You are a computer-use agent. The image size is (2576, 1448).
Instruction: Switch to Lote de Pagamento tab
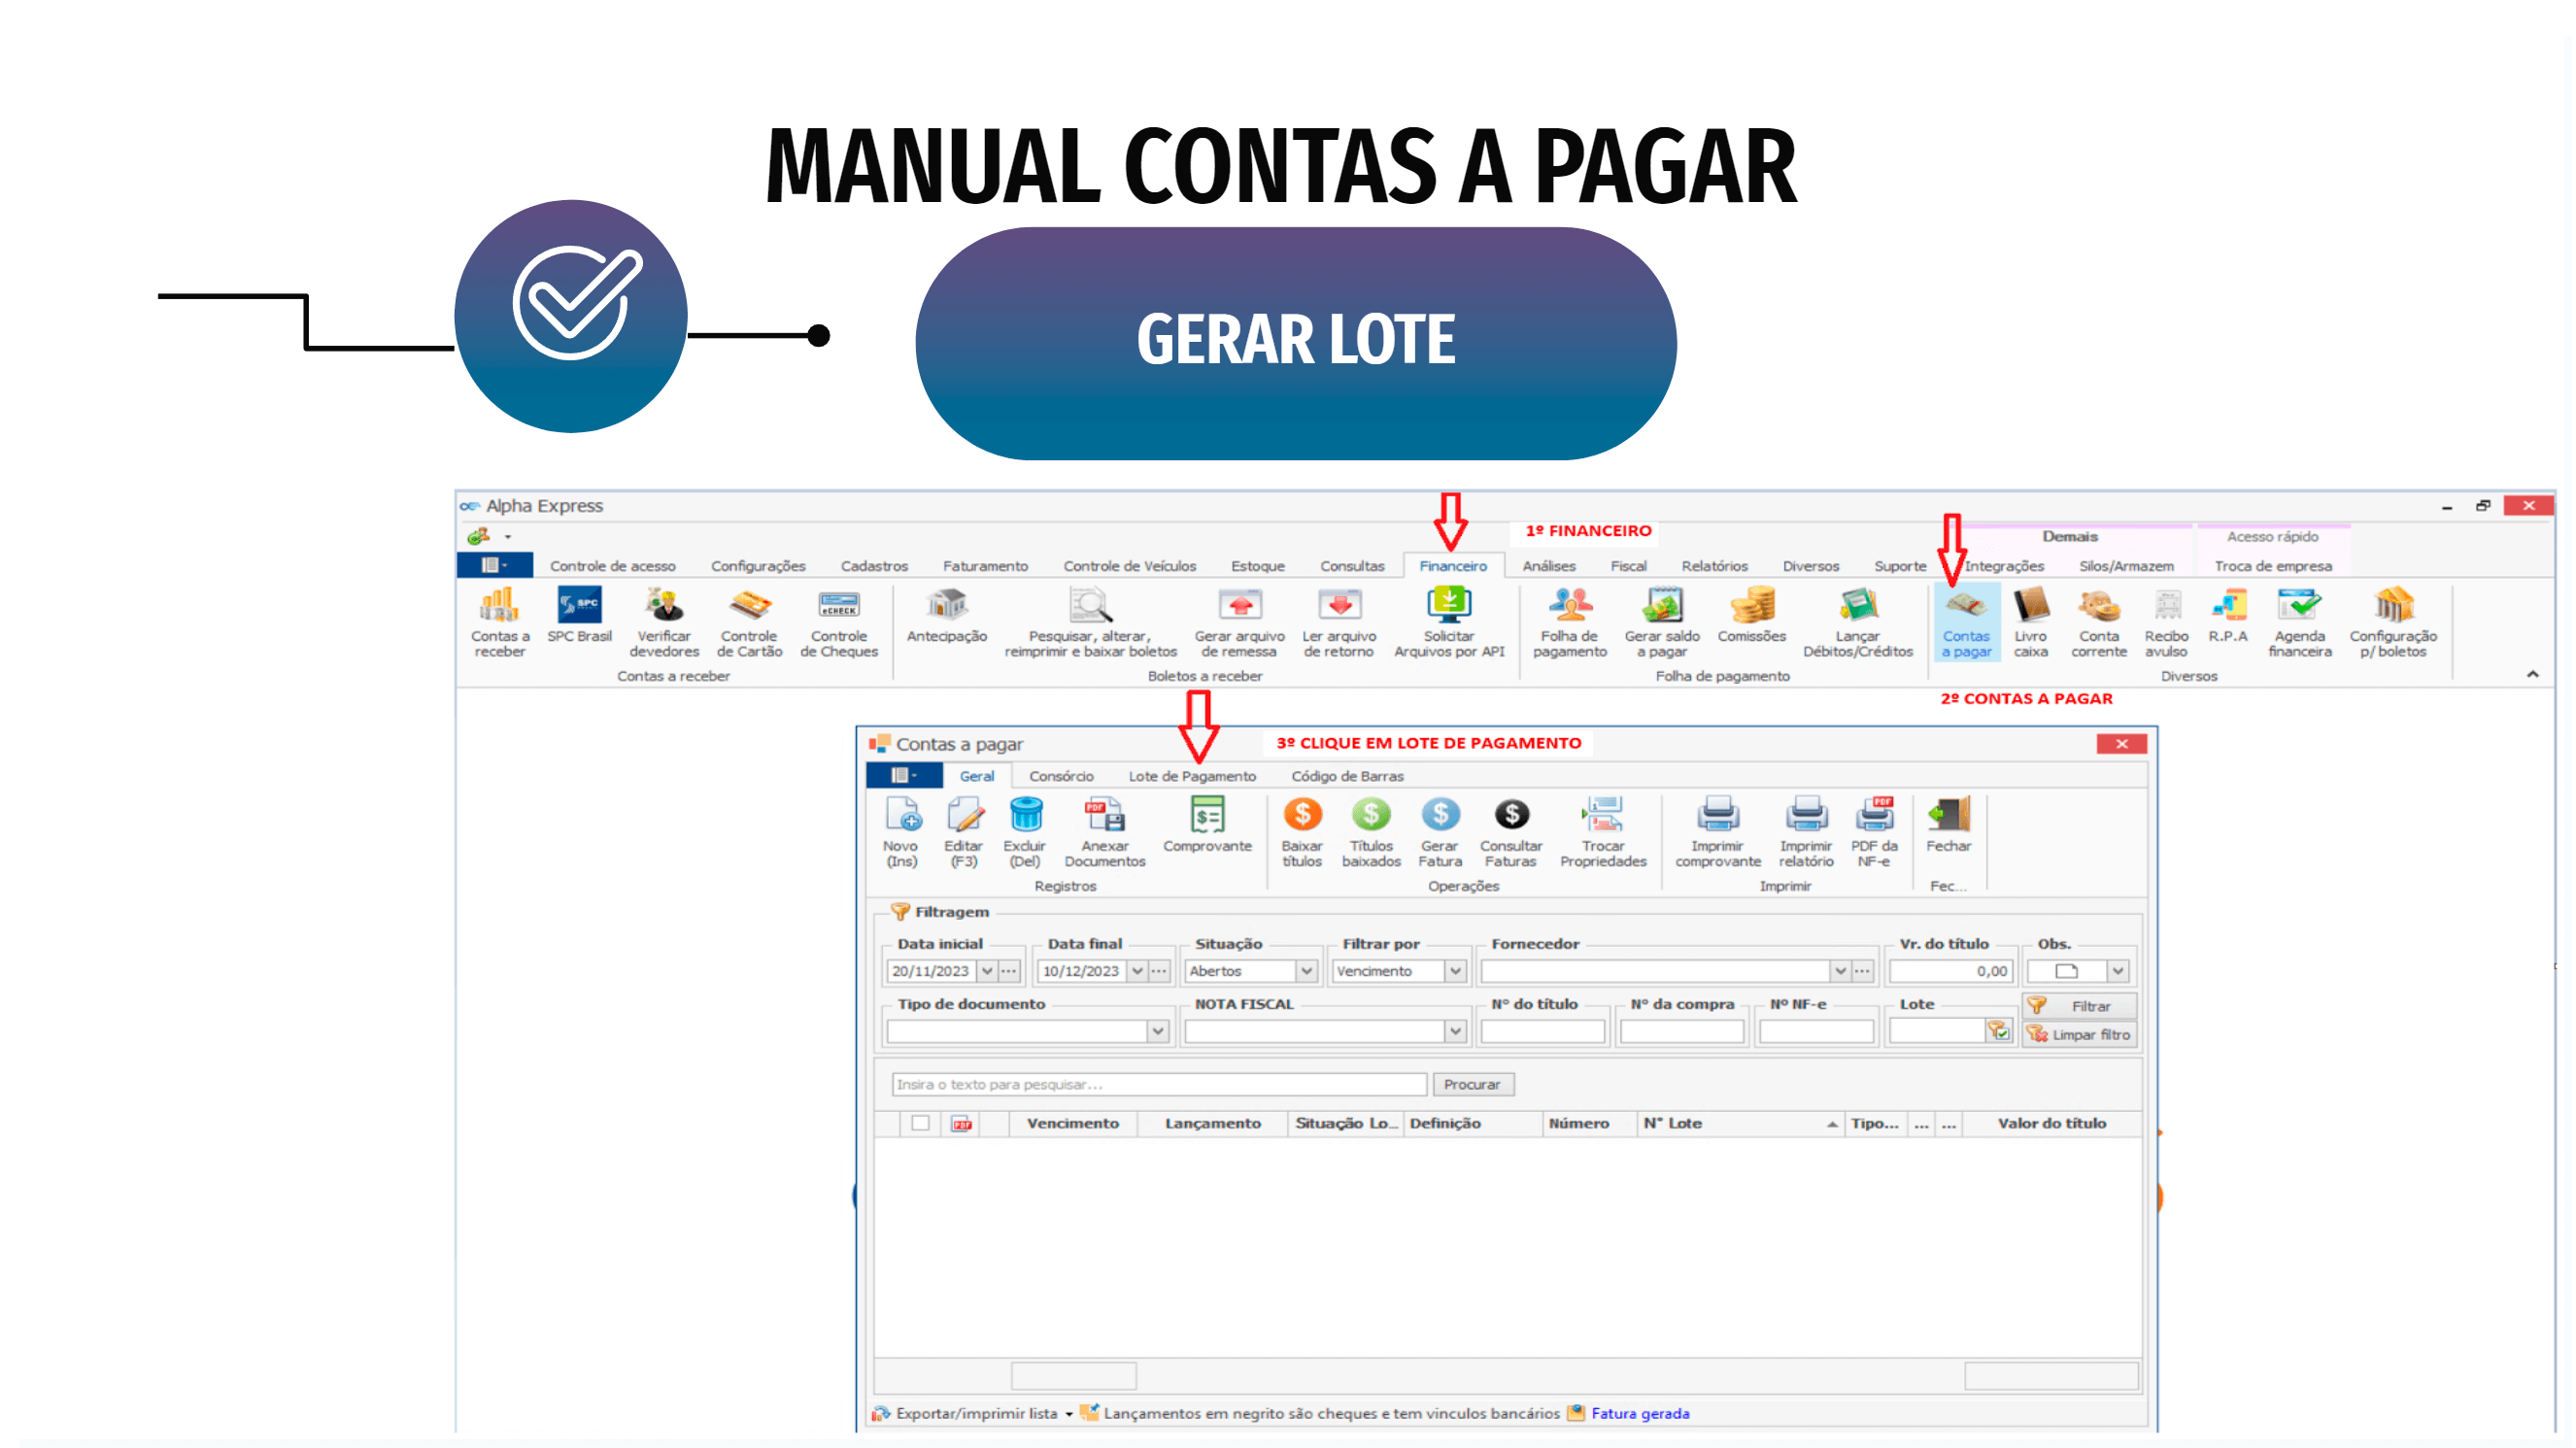click(1191, 776)
